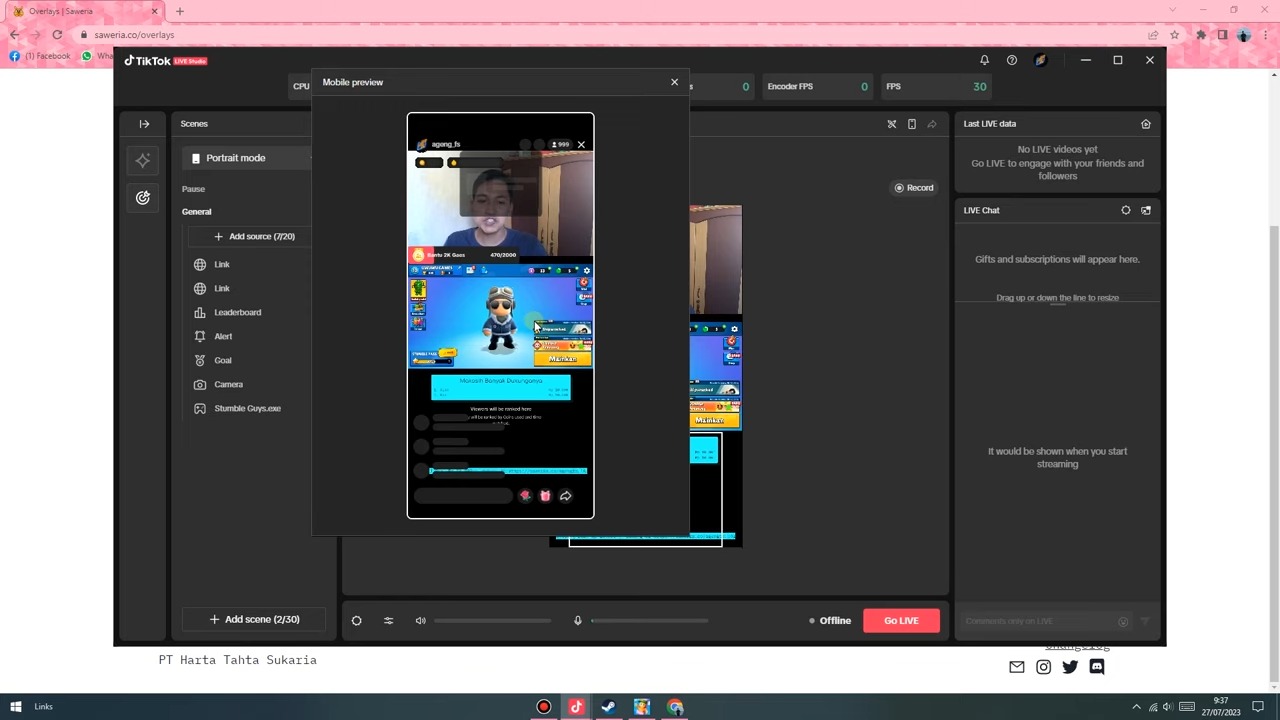Open the sparkle effects tool in the sidebar
Image resolution: width=1280 pixels, height=720 pixels.
point(143,161)
